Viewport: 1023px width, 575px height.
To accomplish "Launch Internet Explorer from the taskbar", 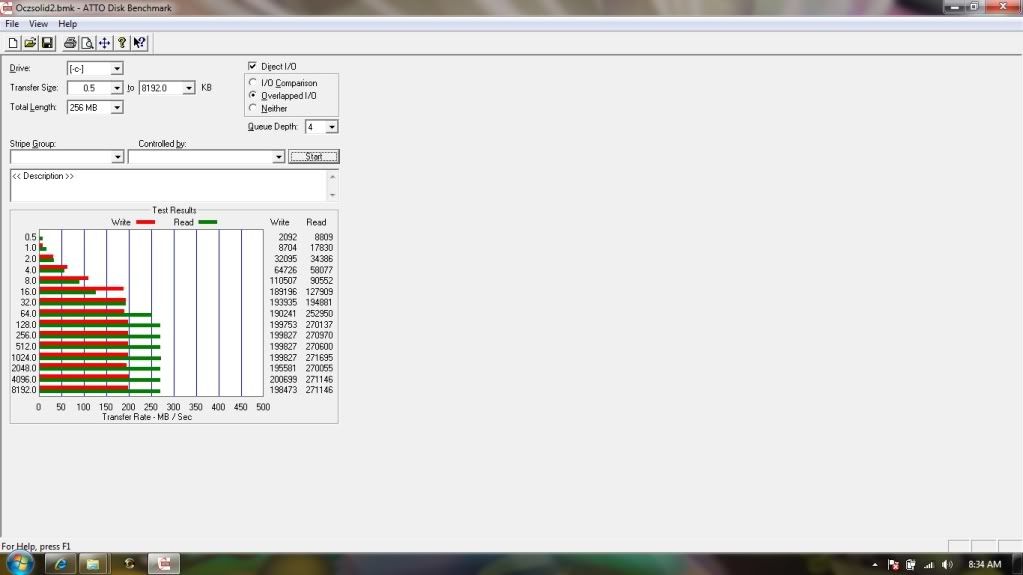I will tap(60, 564).
